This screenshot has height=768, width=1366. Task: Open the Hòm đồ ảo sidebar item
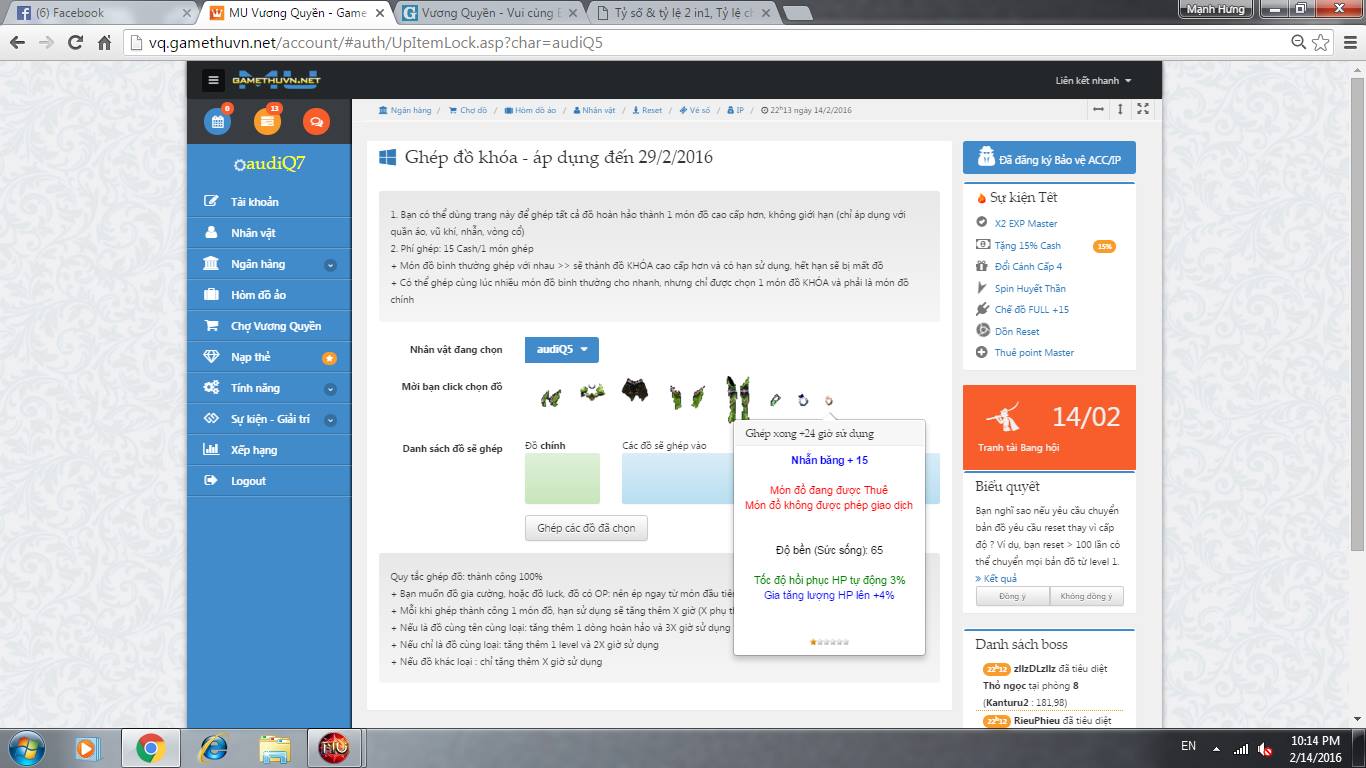click(269, 295)
